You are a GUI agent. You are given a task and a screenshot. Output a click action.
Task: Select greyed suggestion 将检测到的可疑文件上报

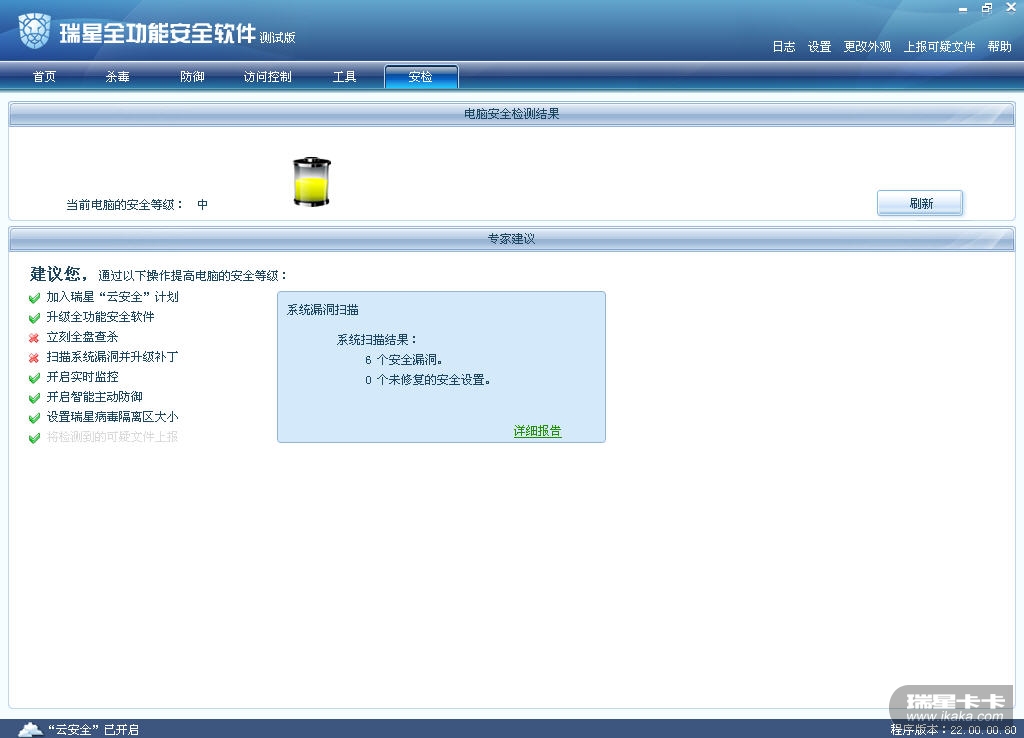(x=112, y=436)
